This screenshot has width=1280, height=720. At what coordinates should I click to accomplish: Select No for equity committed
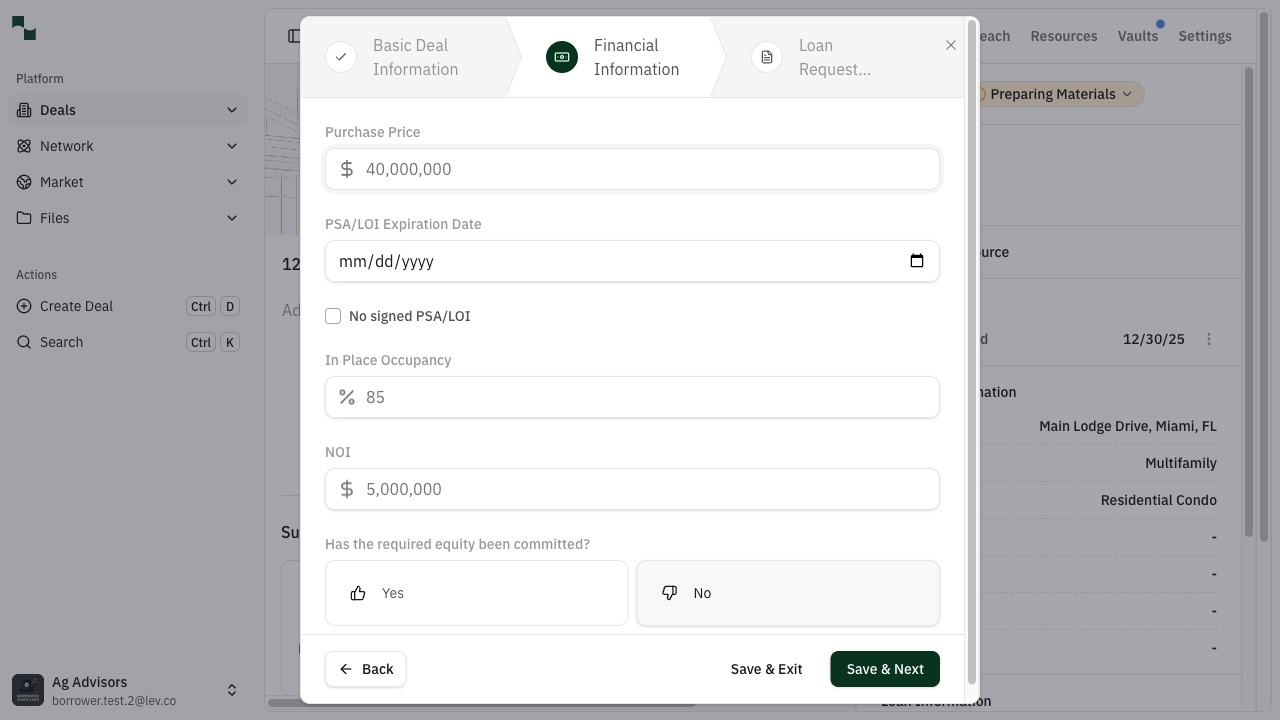(x=787, y=592)
